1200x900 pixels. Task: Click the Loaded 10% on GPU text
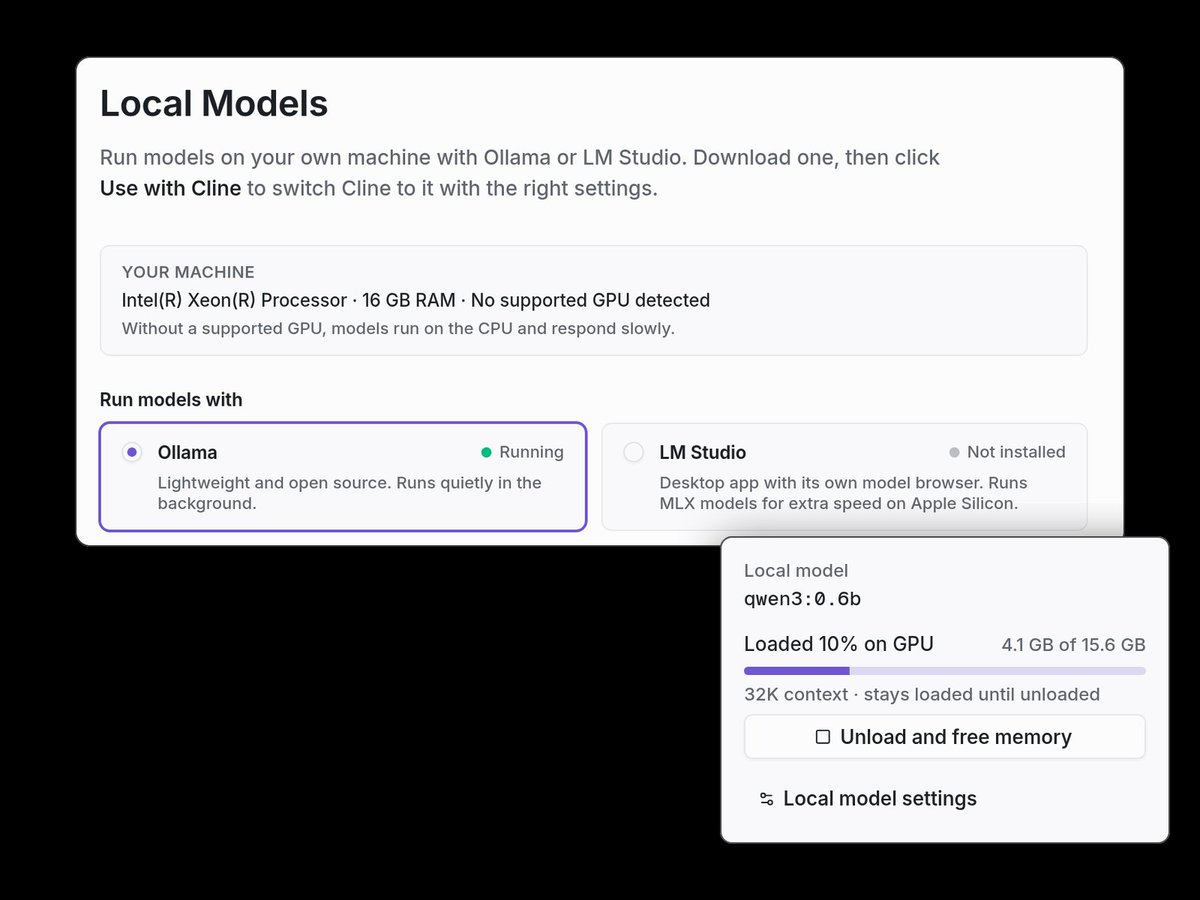pyautogui.click(x=839, y=644)
